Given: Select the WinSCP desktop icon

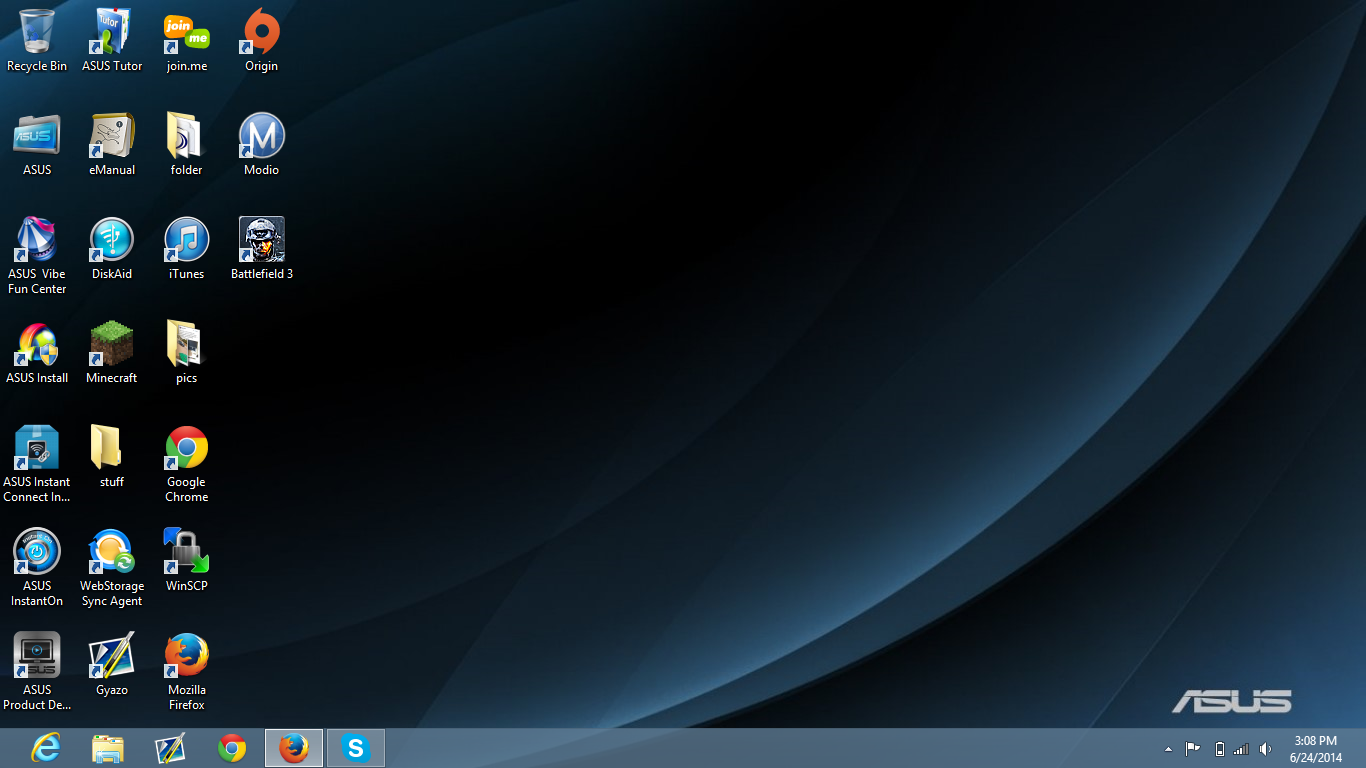Looking at the screenshot, I should click(x=187, y=560).
